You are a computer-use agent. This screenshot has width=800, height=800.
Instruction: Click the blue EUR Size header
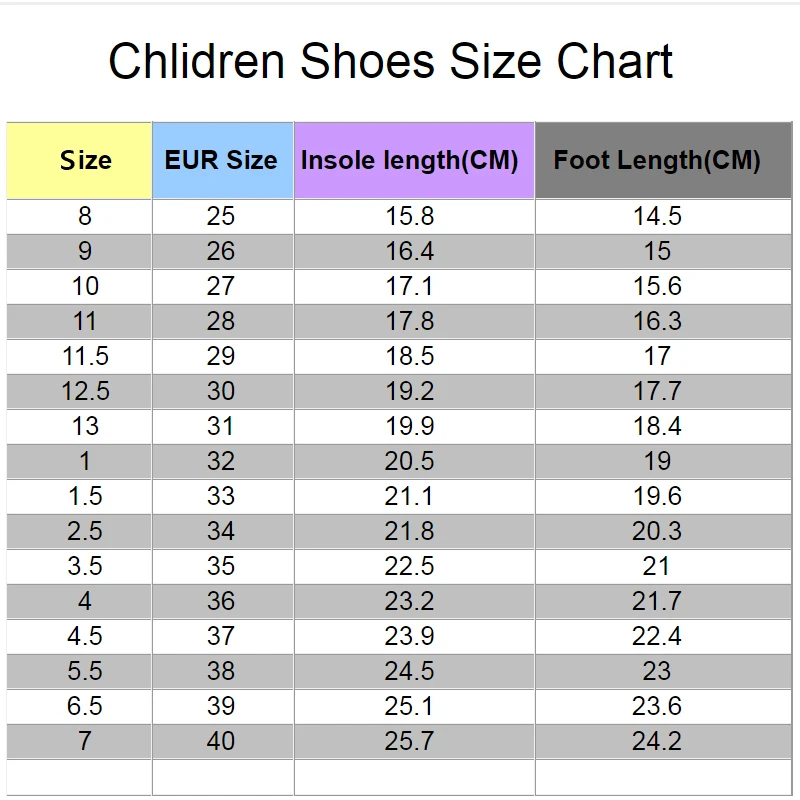tap(221, 160)
